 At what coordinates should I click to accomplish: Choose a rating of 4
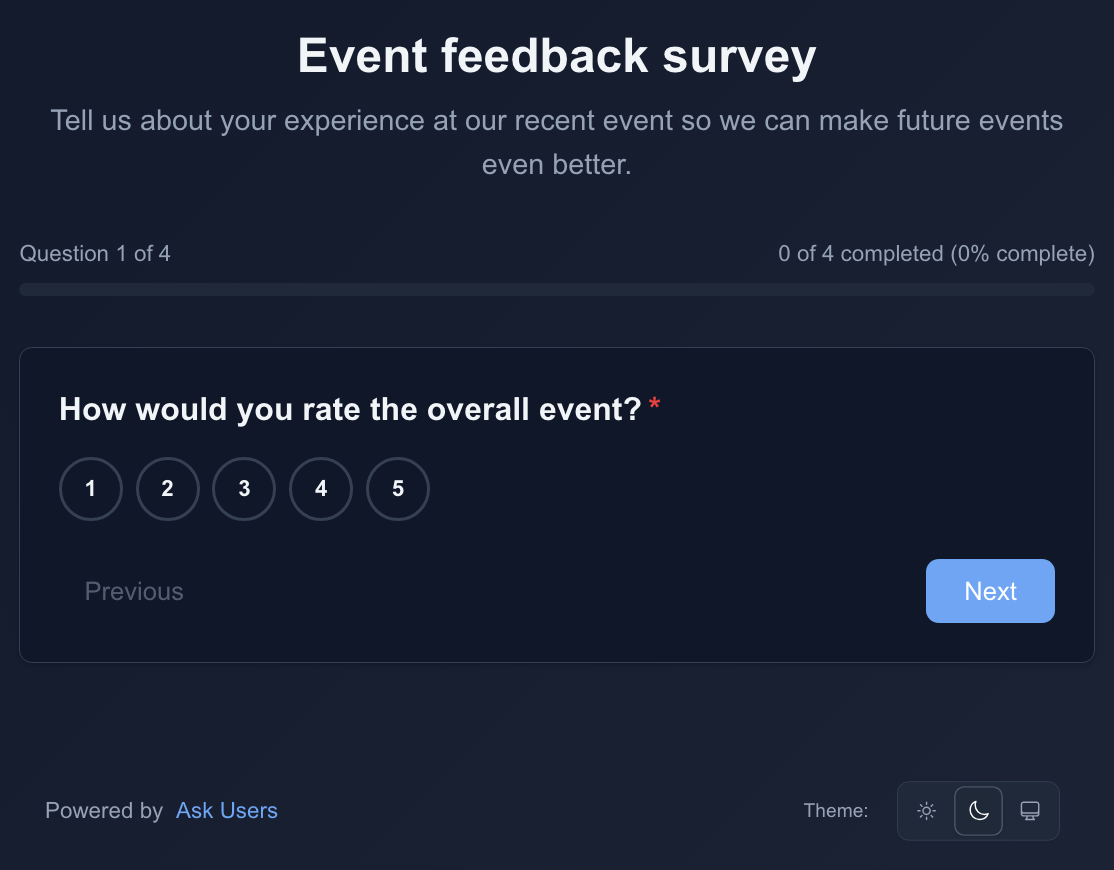321,489
